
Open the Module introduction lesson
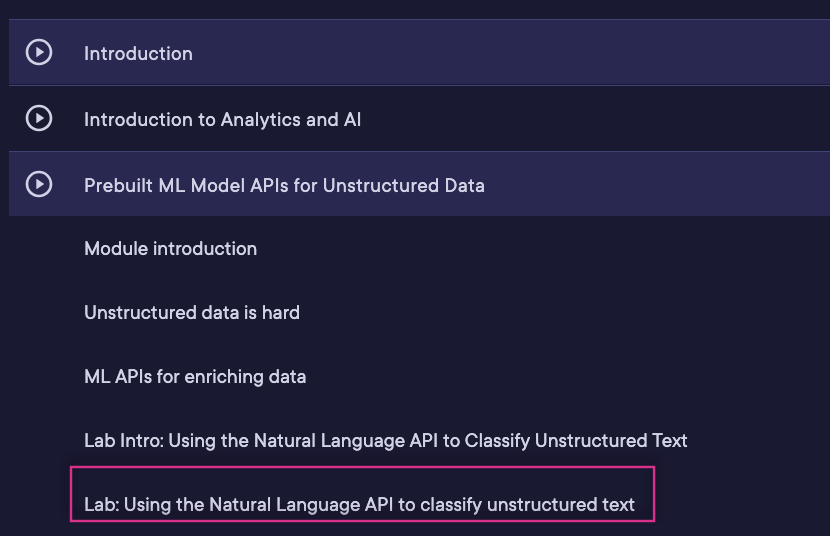[170, 249]
